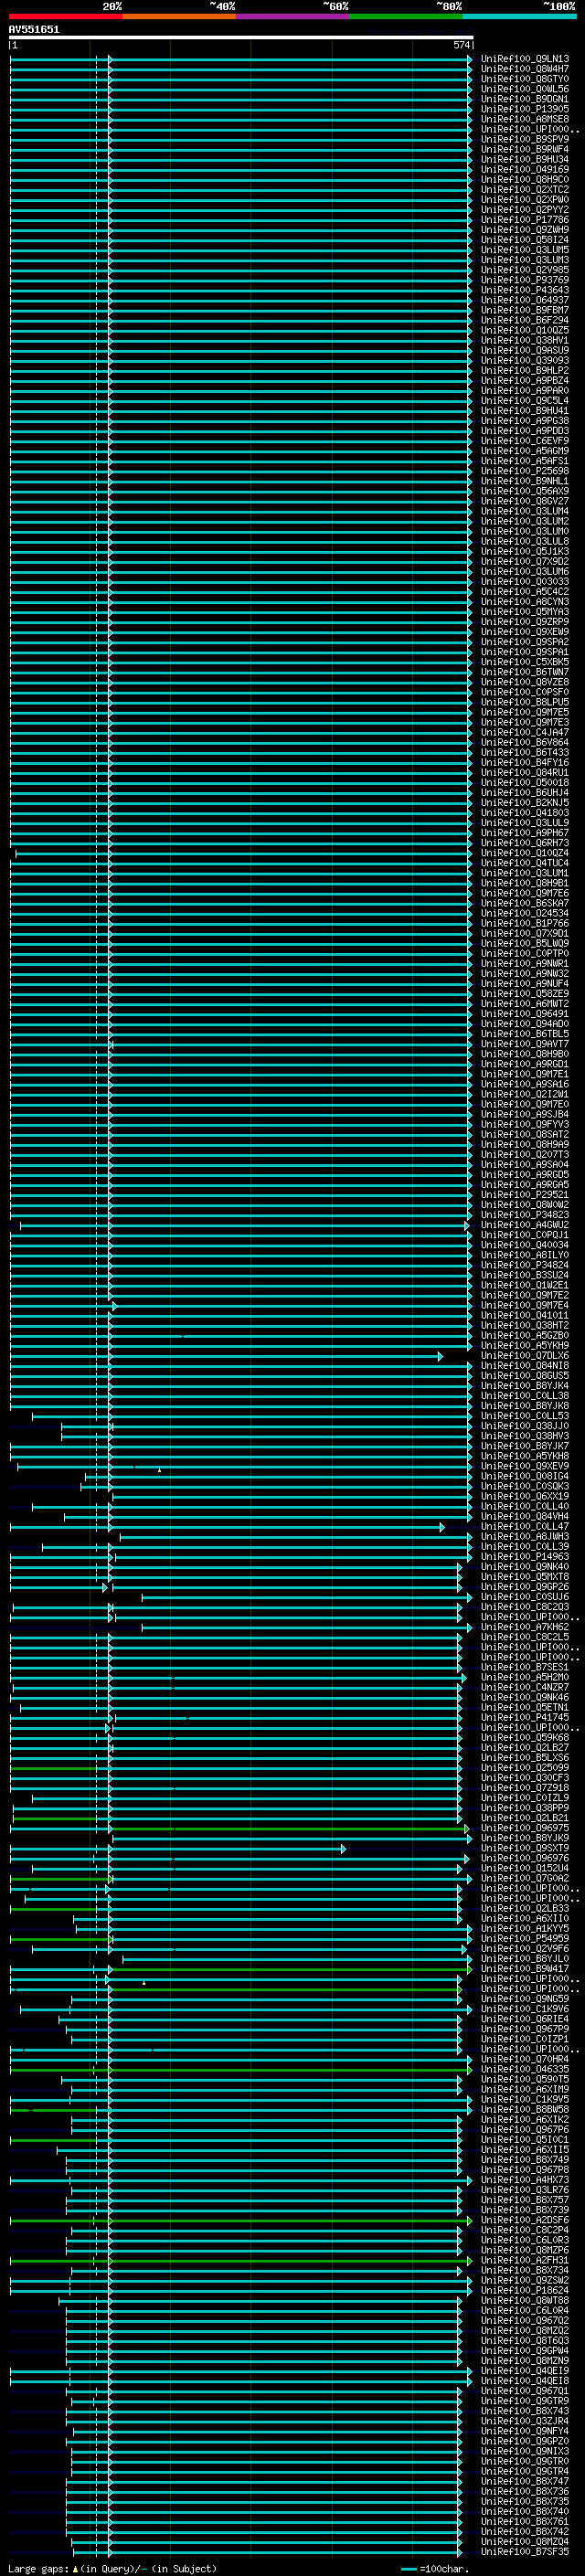Select hit label UniRef100_A8JWH3

[x=525, y=1537]
